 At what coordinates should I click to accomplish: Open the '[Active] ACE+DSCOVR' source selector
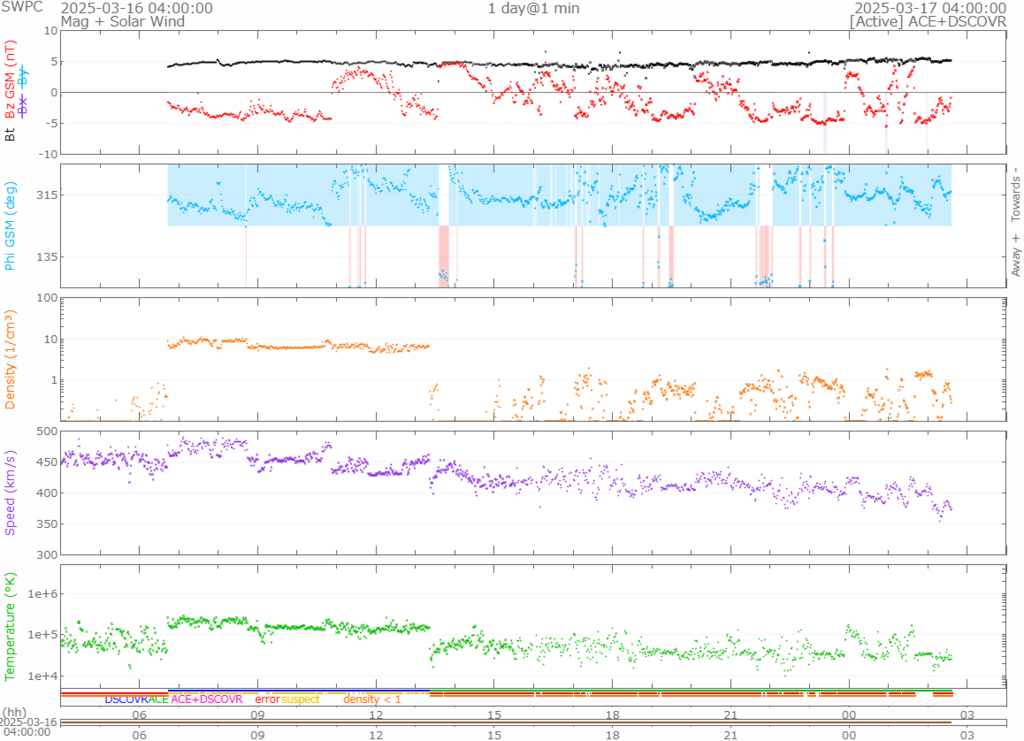[935, 21]
